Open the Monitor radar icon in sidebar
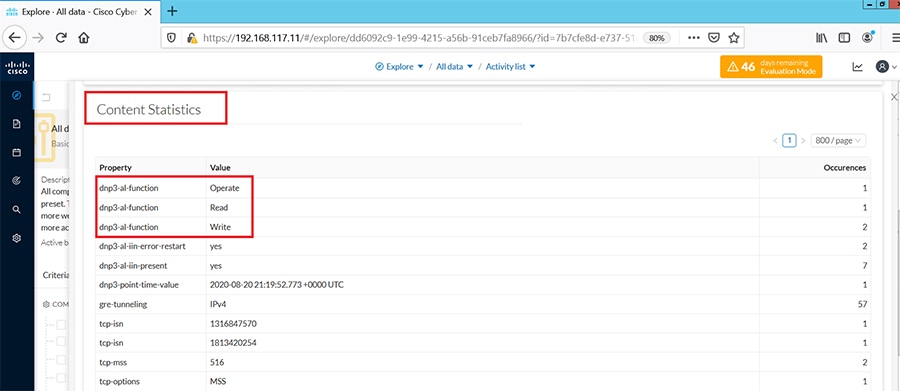Screen dimensions: 900x391 click(x=17, y=181)
